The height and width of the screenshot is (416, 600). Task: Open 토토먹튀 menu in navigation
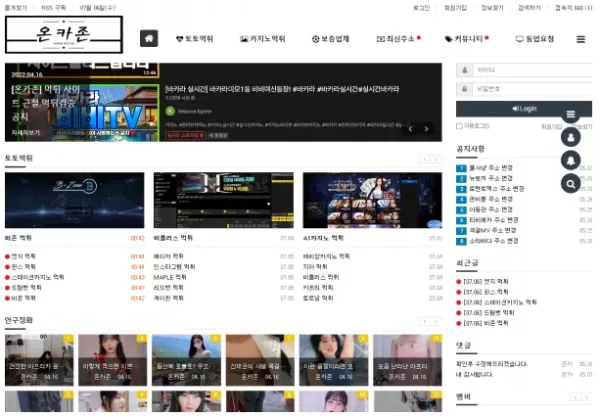[195, 39]
